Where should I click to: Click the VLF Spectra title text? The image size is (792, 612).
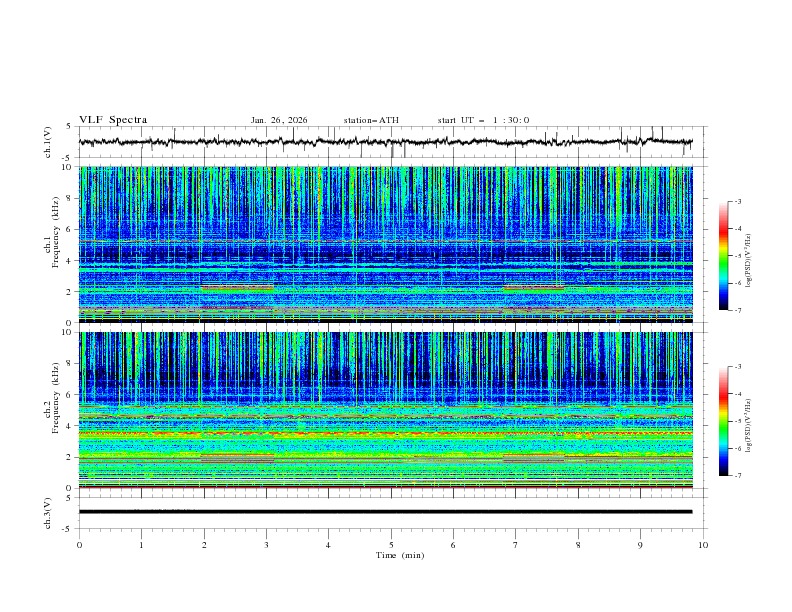tap(113, 120)
